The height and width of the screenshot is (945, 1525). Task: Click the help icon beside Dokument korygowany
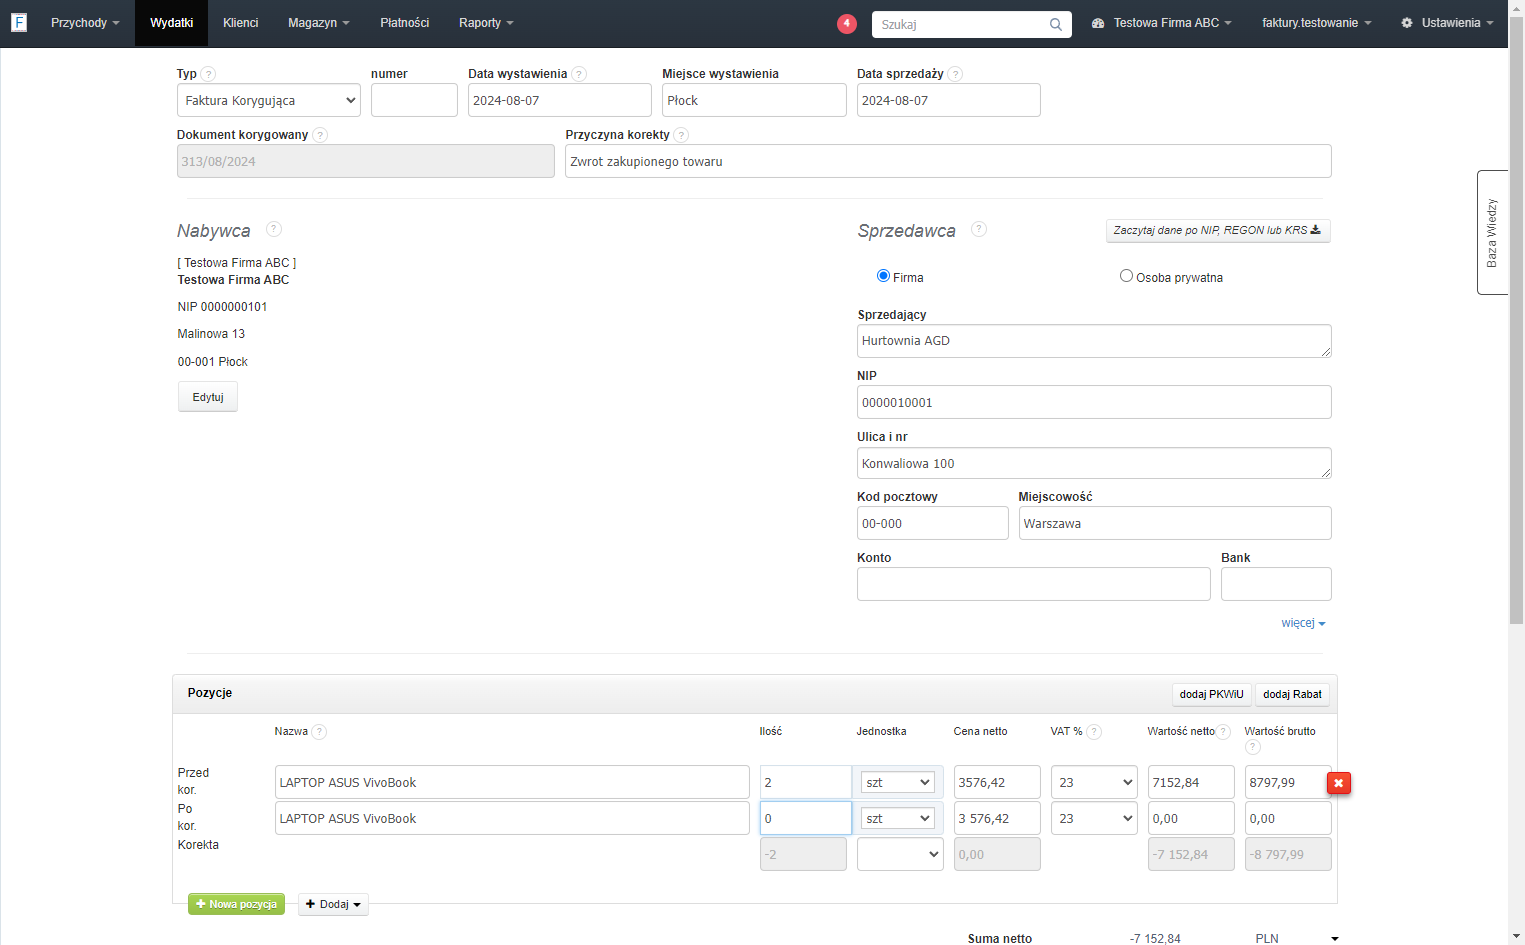click(x=320, y=135)
